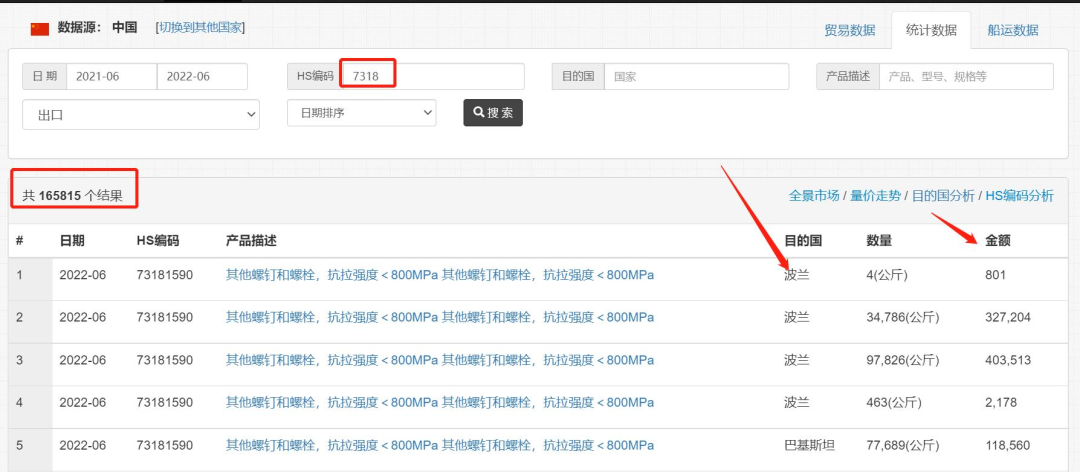Click 金额 column header

999,240
